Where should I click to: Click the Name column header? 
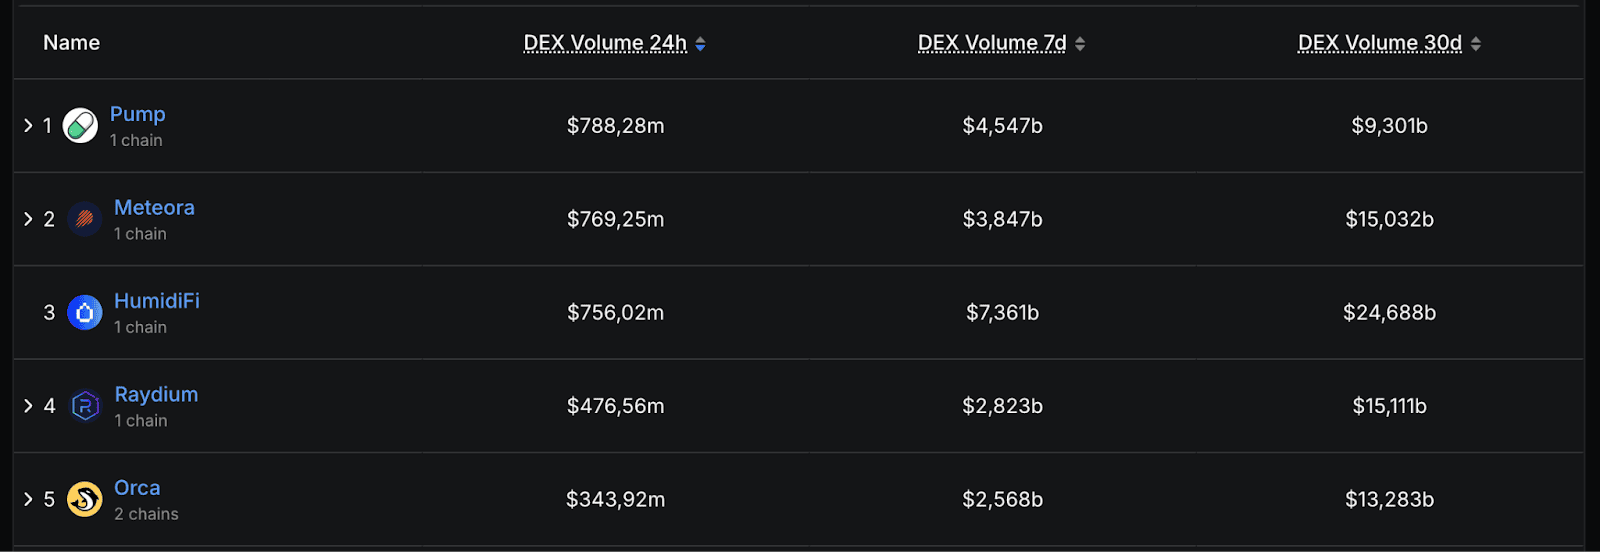(71, 43)
